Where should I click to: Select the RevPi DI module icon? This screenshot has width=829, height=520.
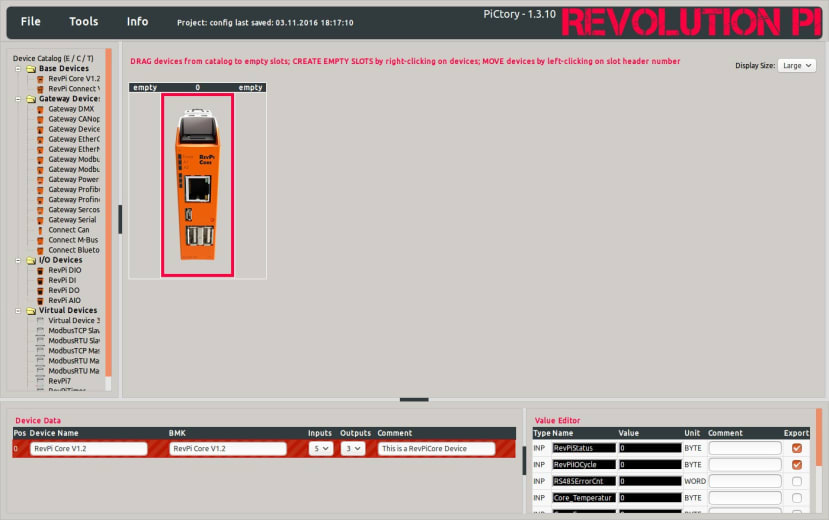(x=40, y=281)
